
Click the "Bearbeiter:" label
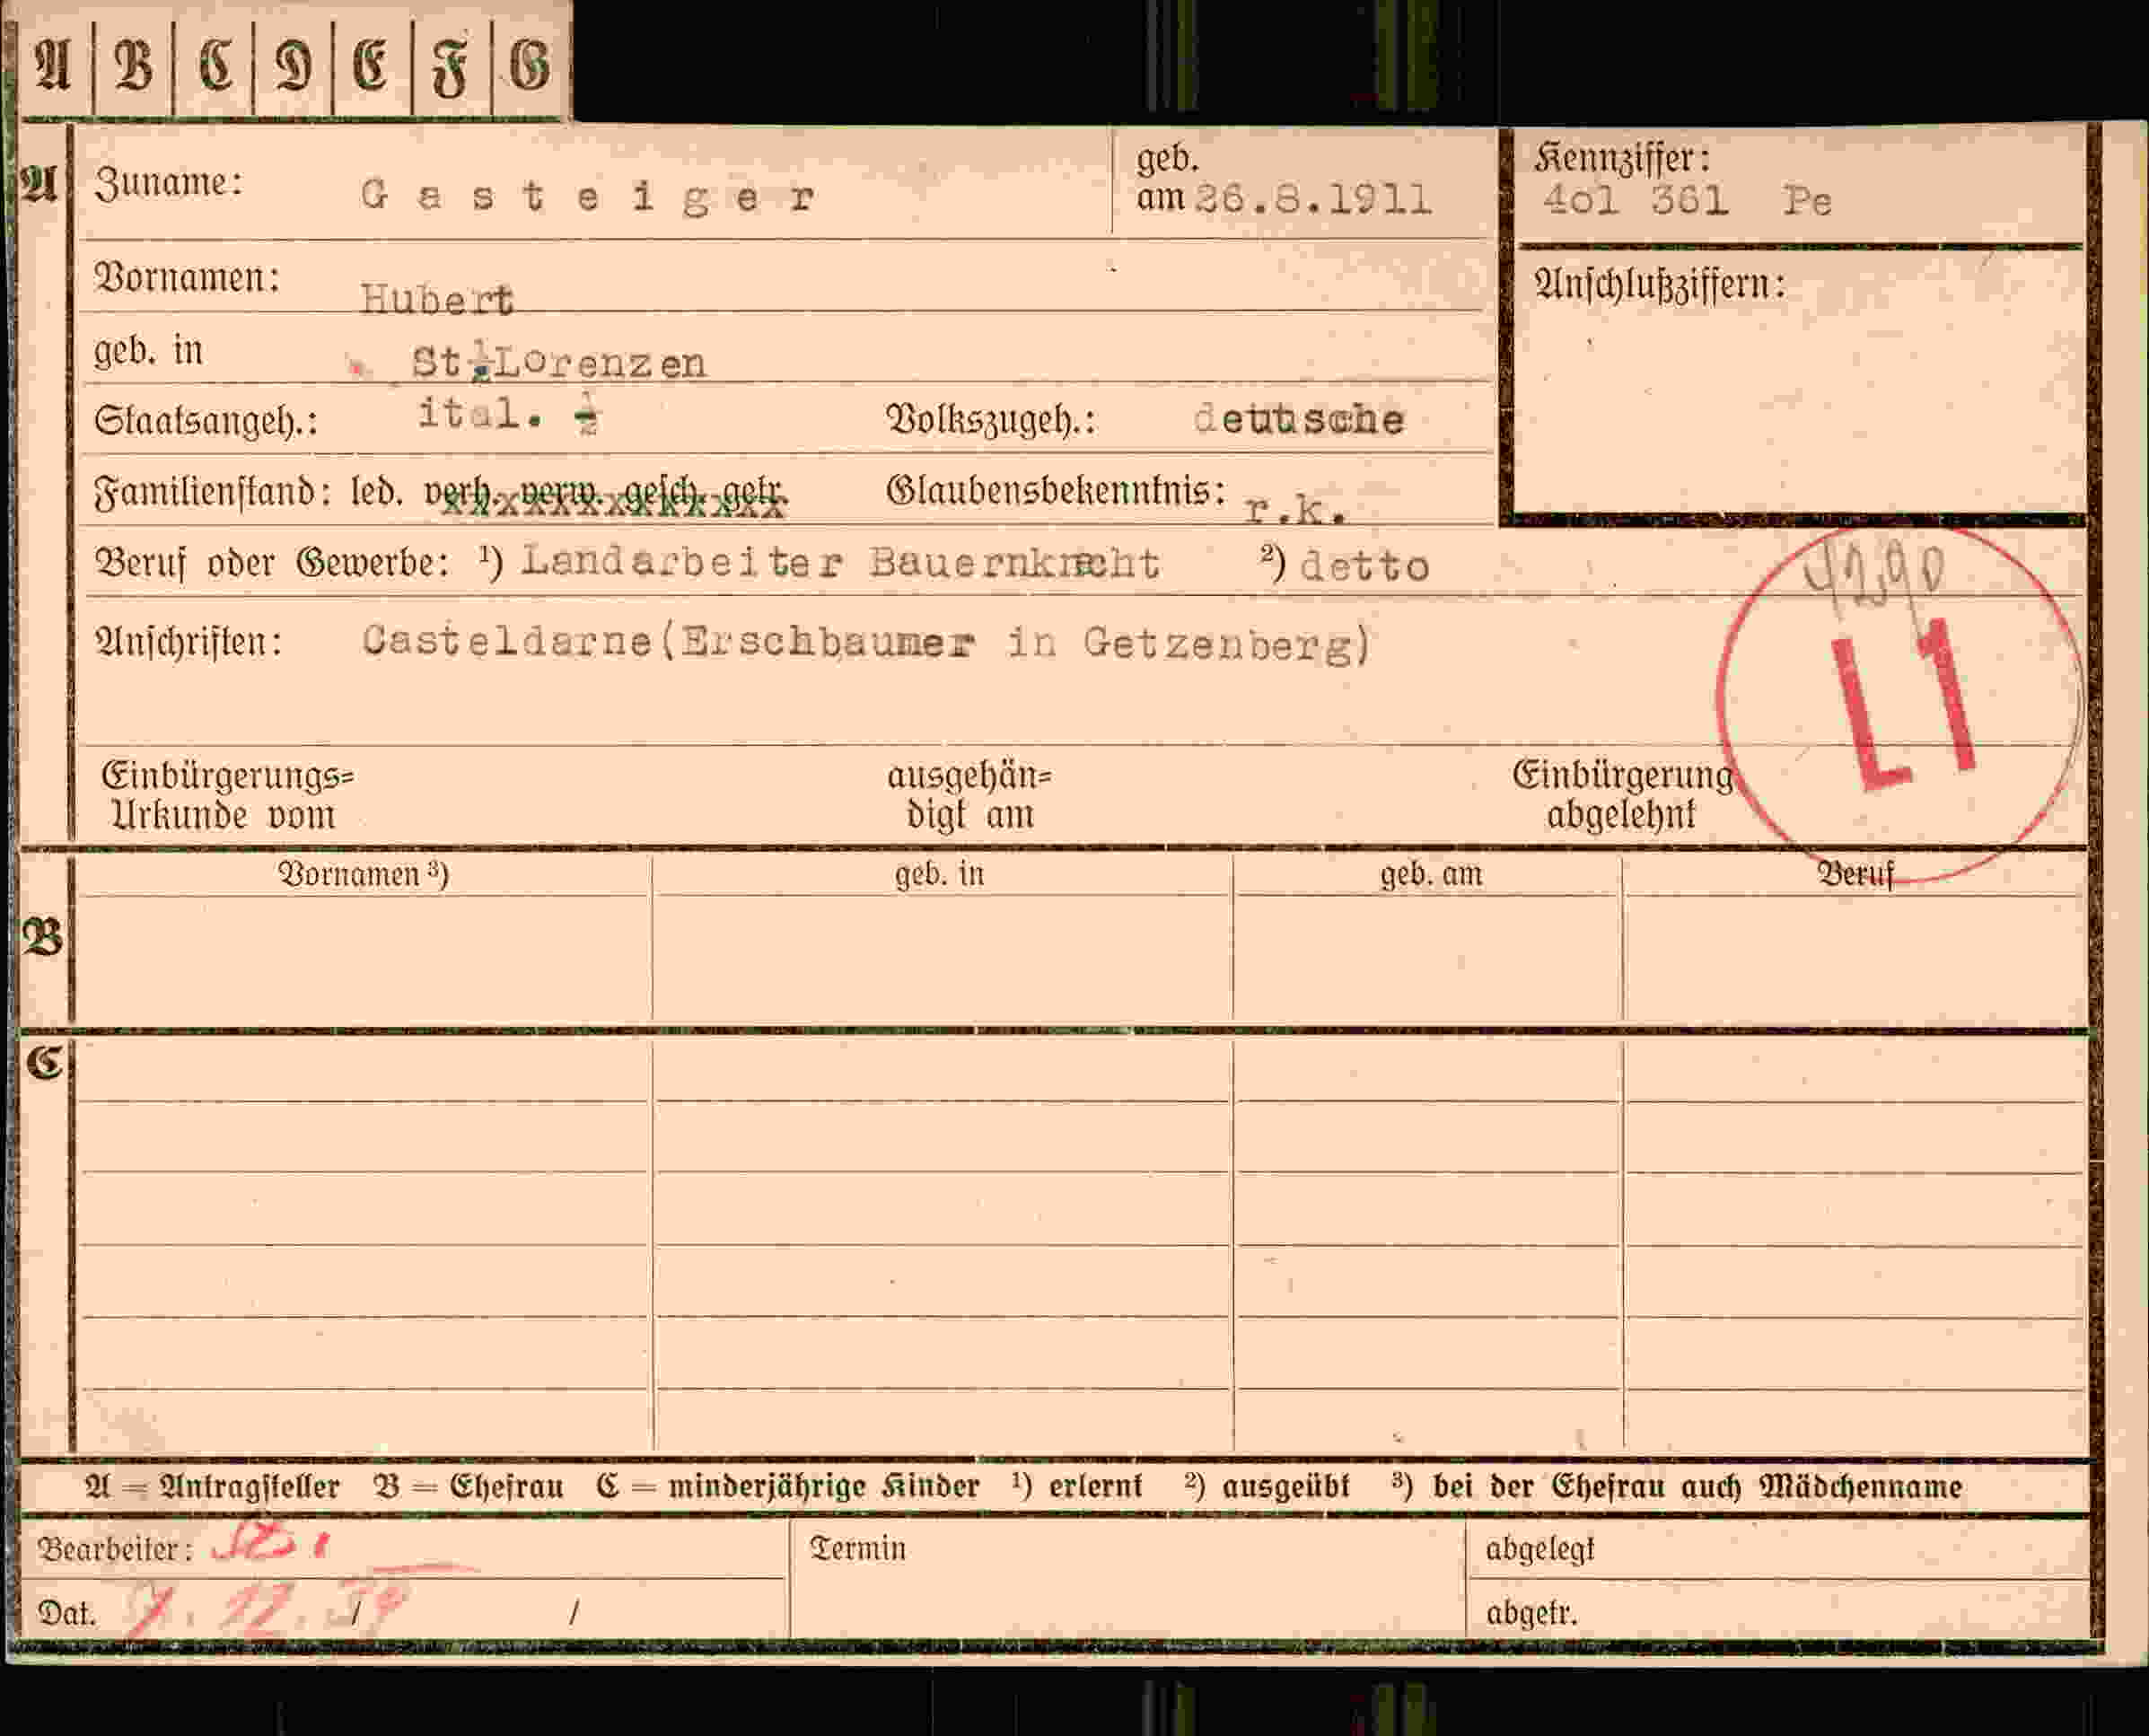(115, 1550)
